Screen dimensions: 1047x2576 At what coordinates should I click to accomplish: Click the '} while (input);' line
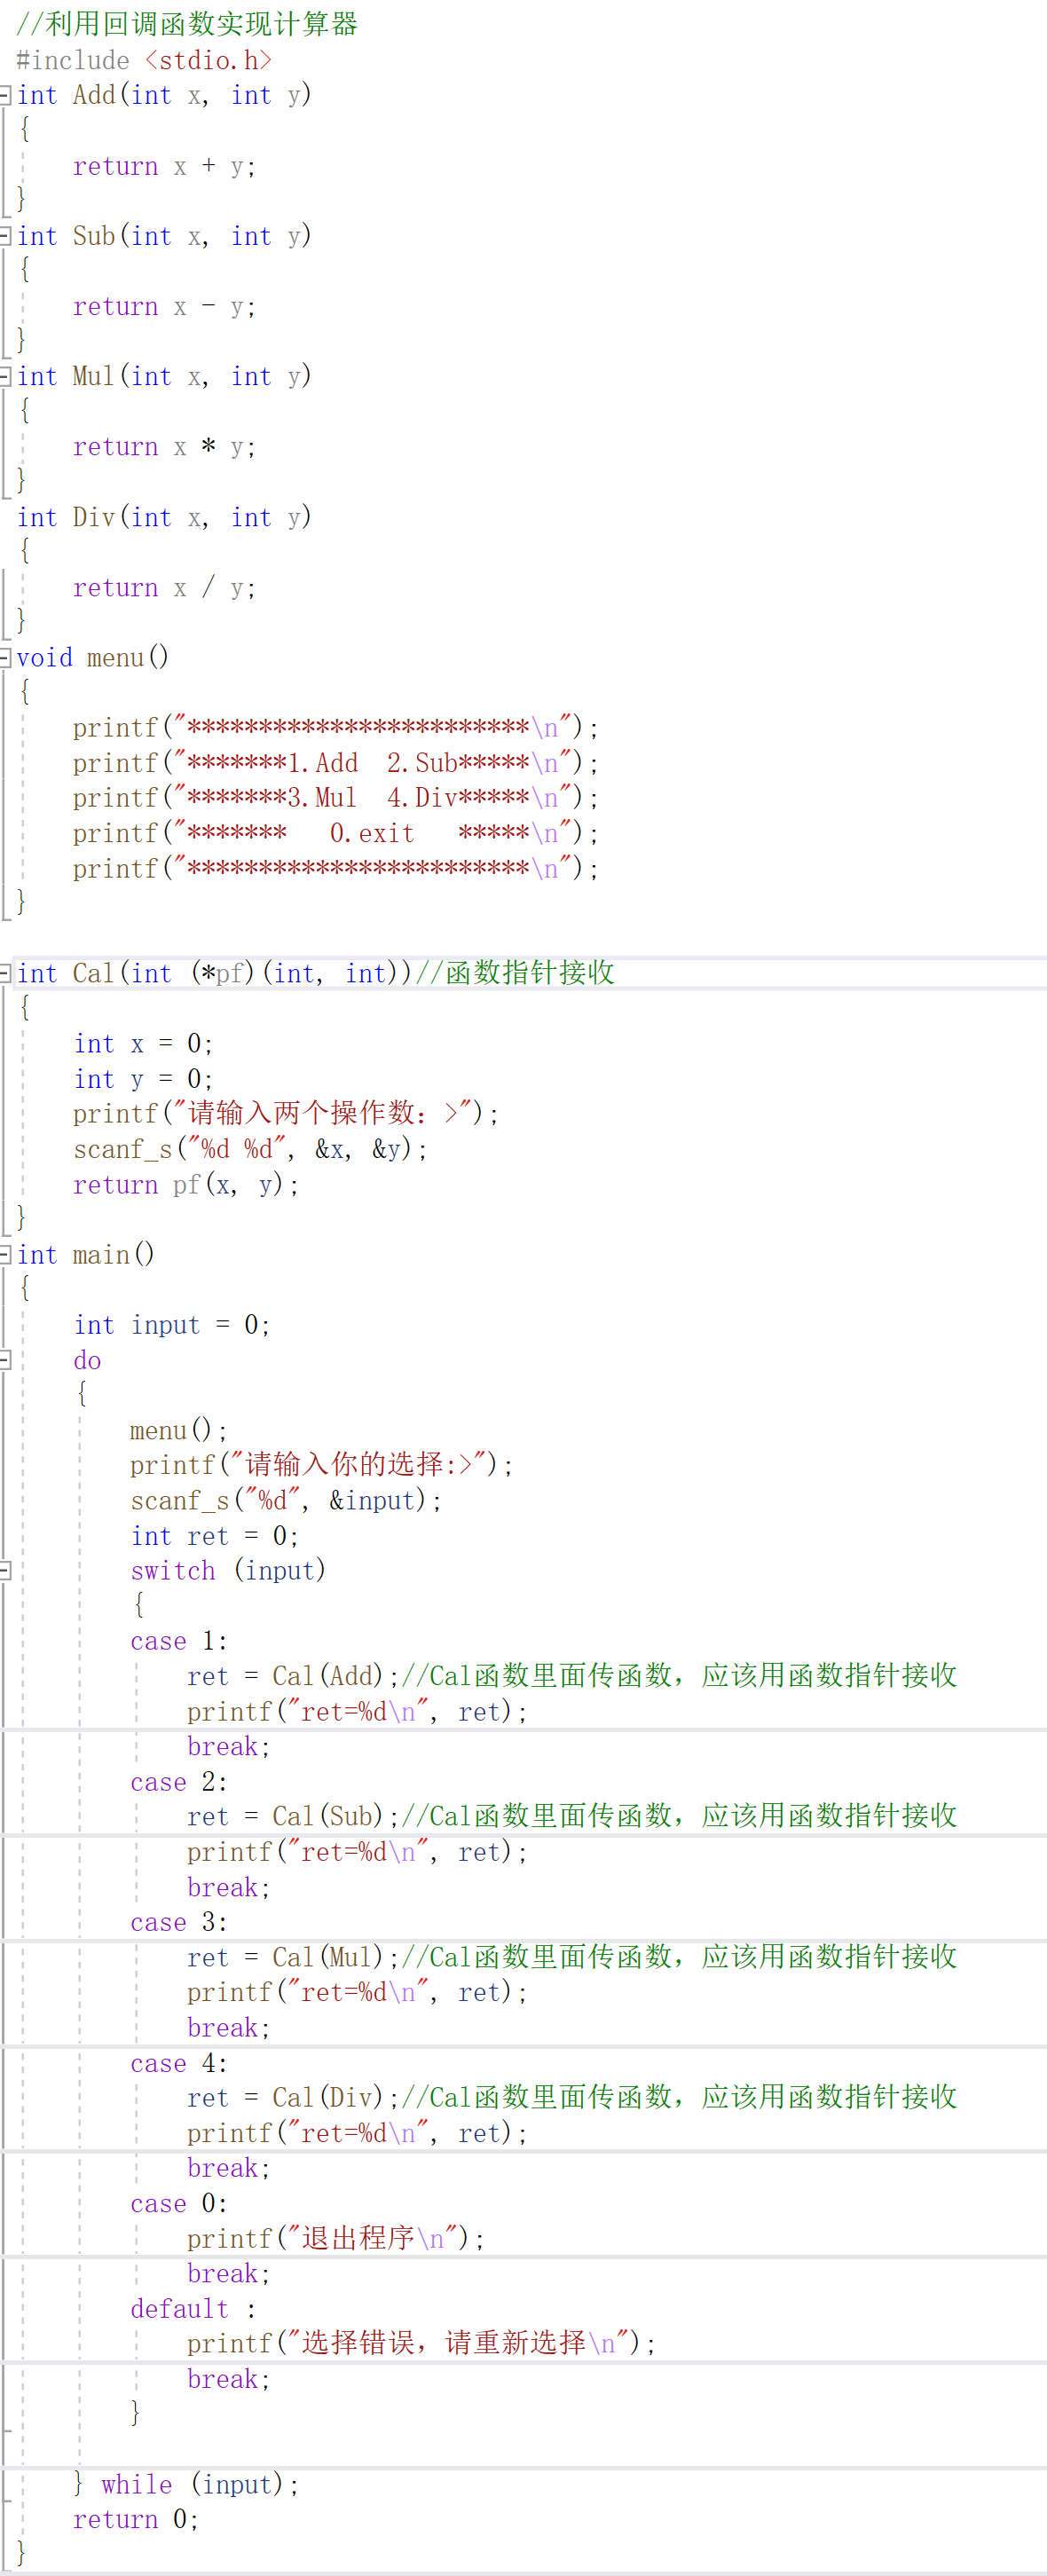click(186, 2485)
